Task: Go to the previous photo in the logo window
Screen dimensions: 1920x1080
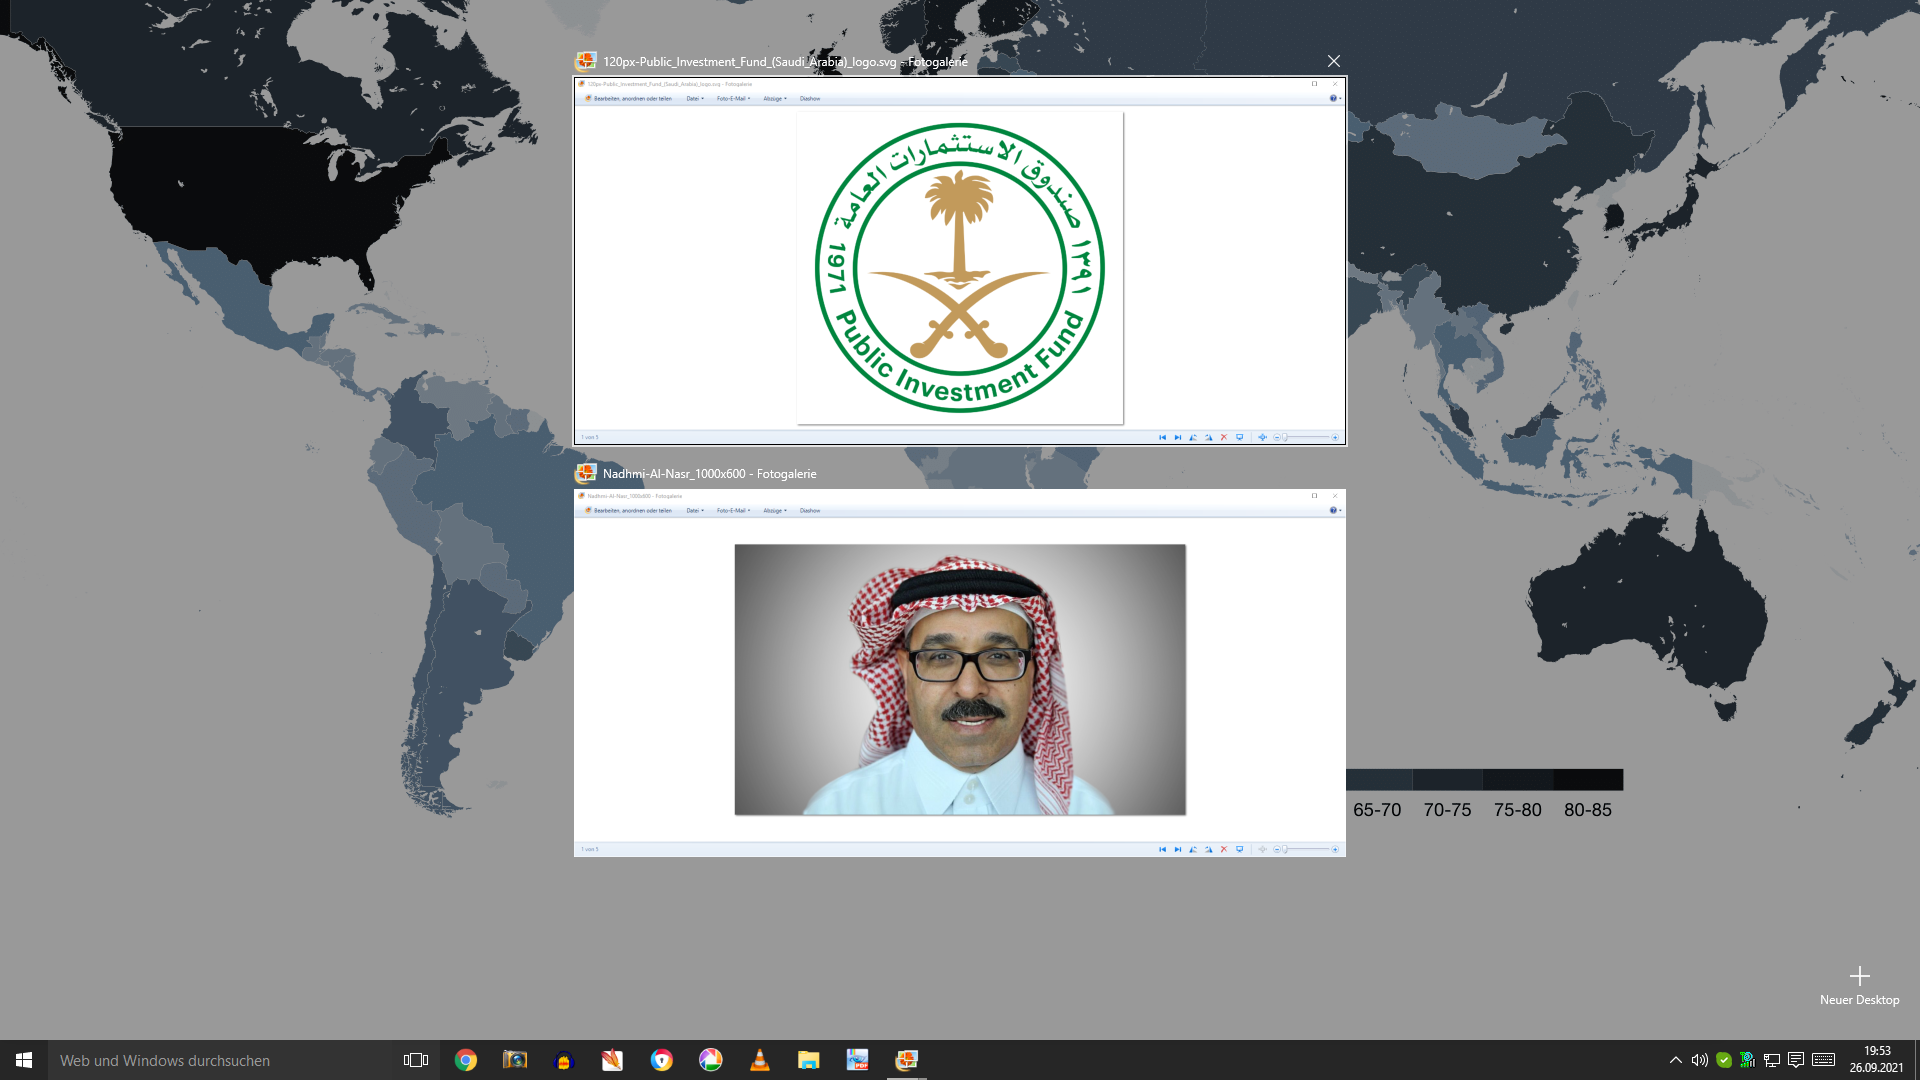Action: (1162, 437)
